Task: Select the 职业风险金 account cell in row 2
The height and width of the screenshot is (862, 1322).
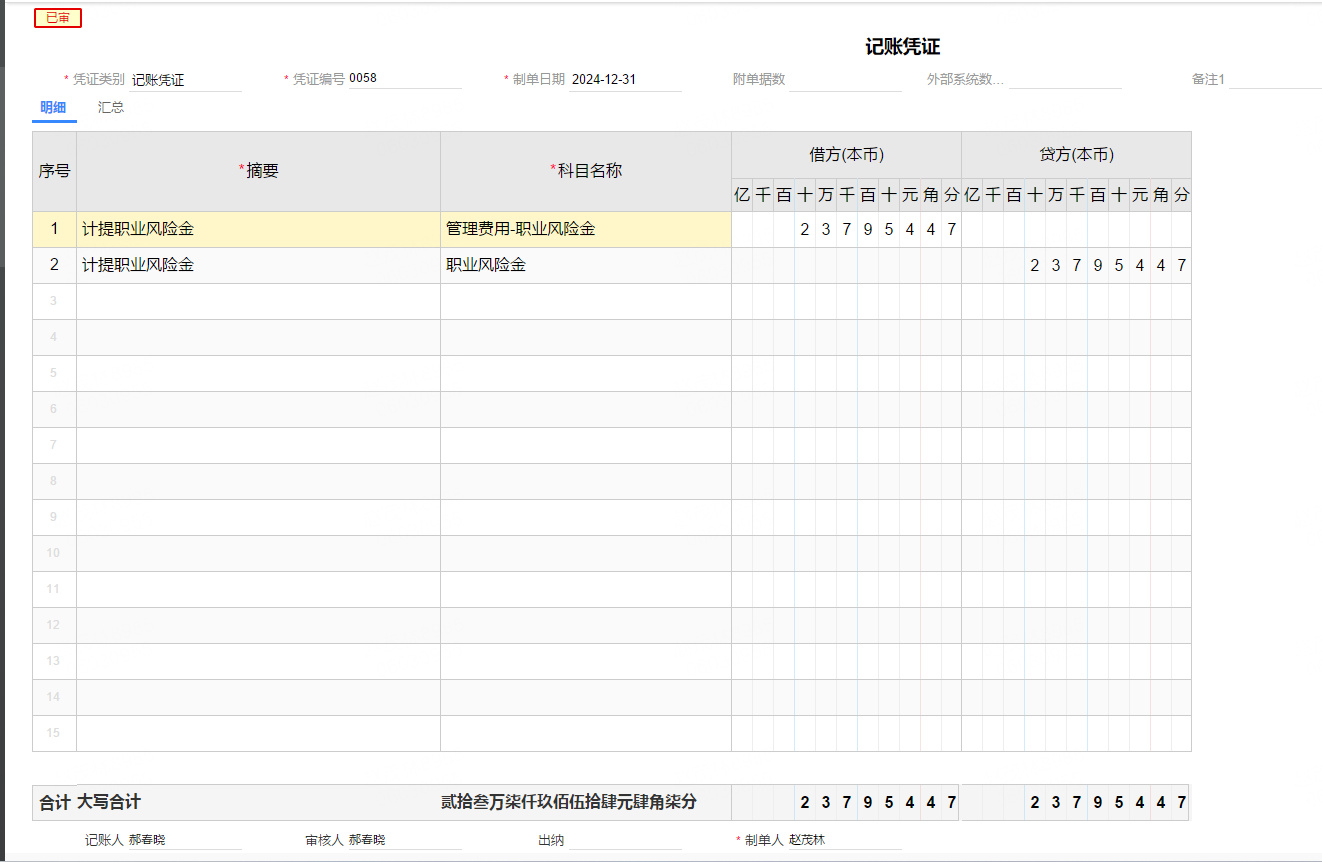Action: pyautogui.click(x=585, y=266)
